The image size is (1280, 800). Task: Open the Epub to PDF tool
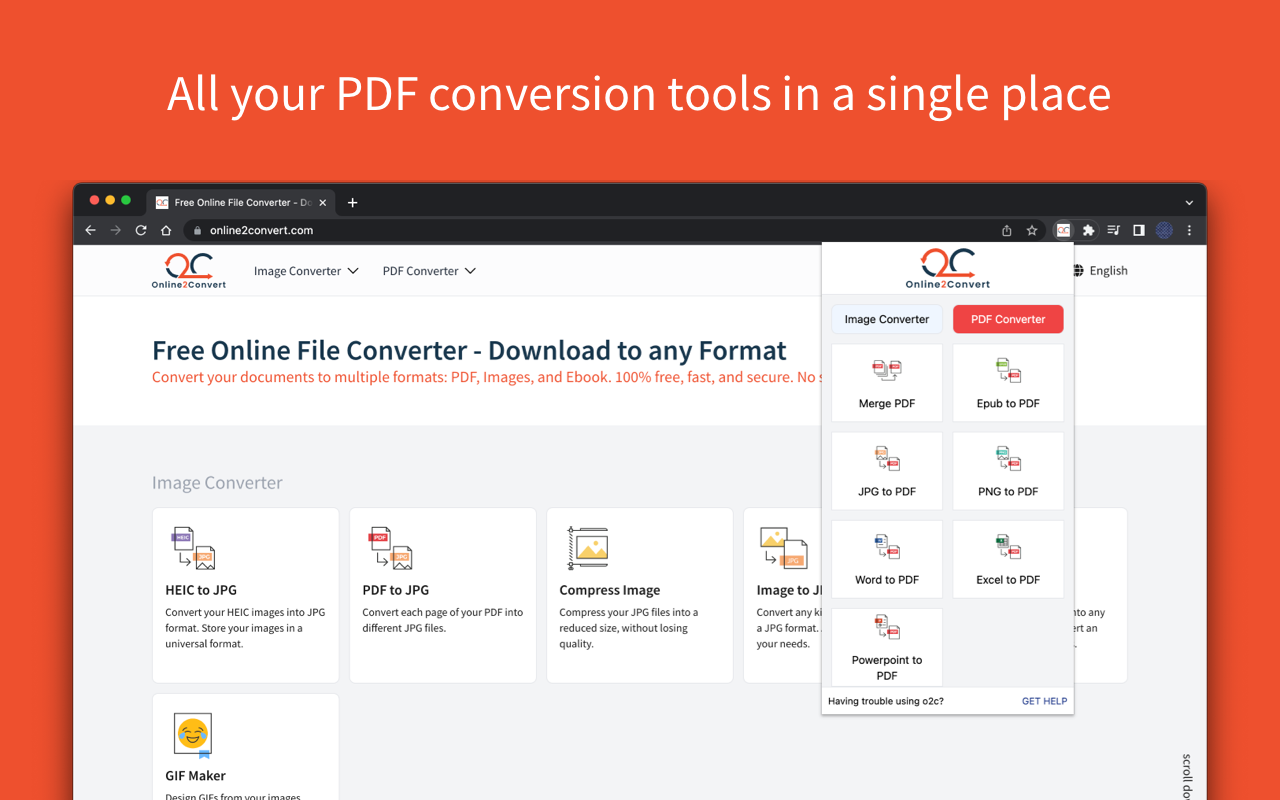point(1008,383)
